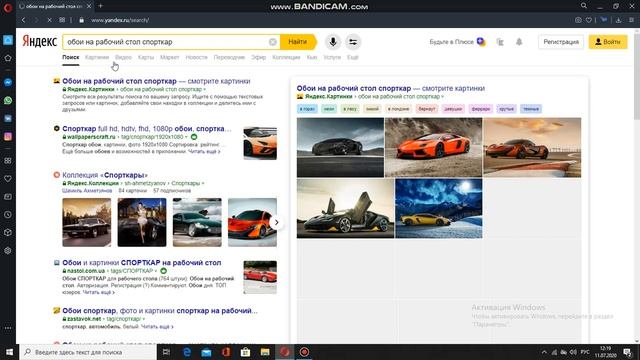Select the неон image filter tag
This screenshot has height=360, width=640.
coord(329,109)
